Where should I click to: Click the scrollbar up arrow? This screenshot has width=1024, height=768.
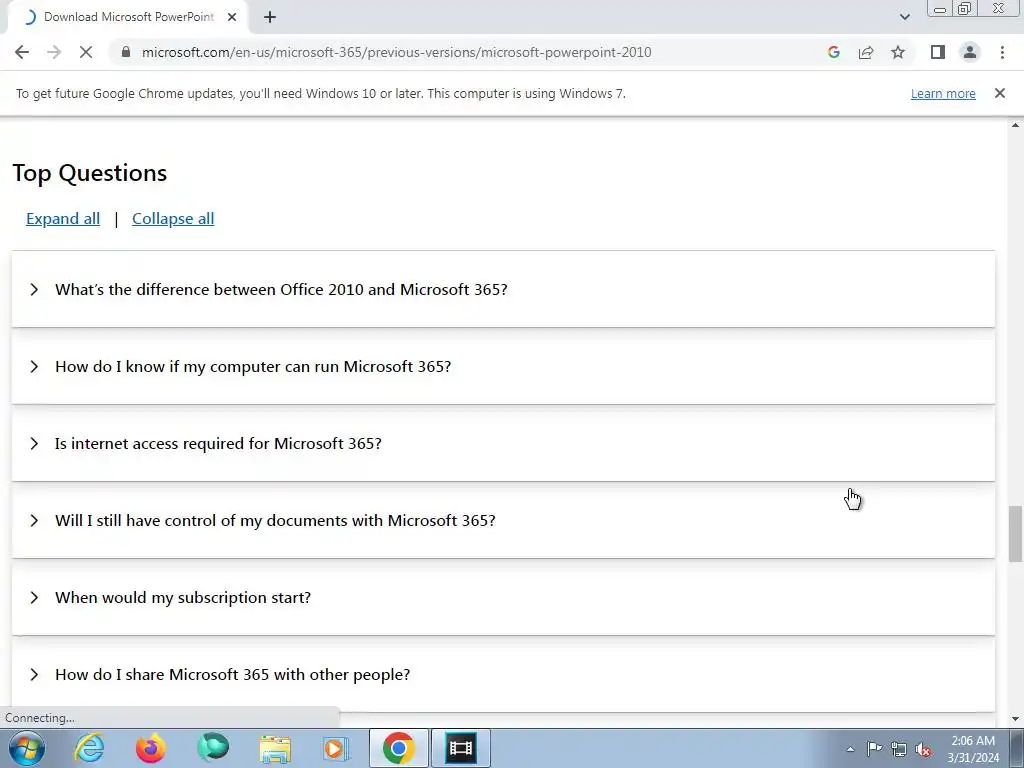click(x=1015, y=125)
